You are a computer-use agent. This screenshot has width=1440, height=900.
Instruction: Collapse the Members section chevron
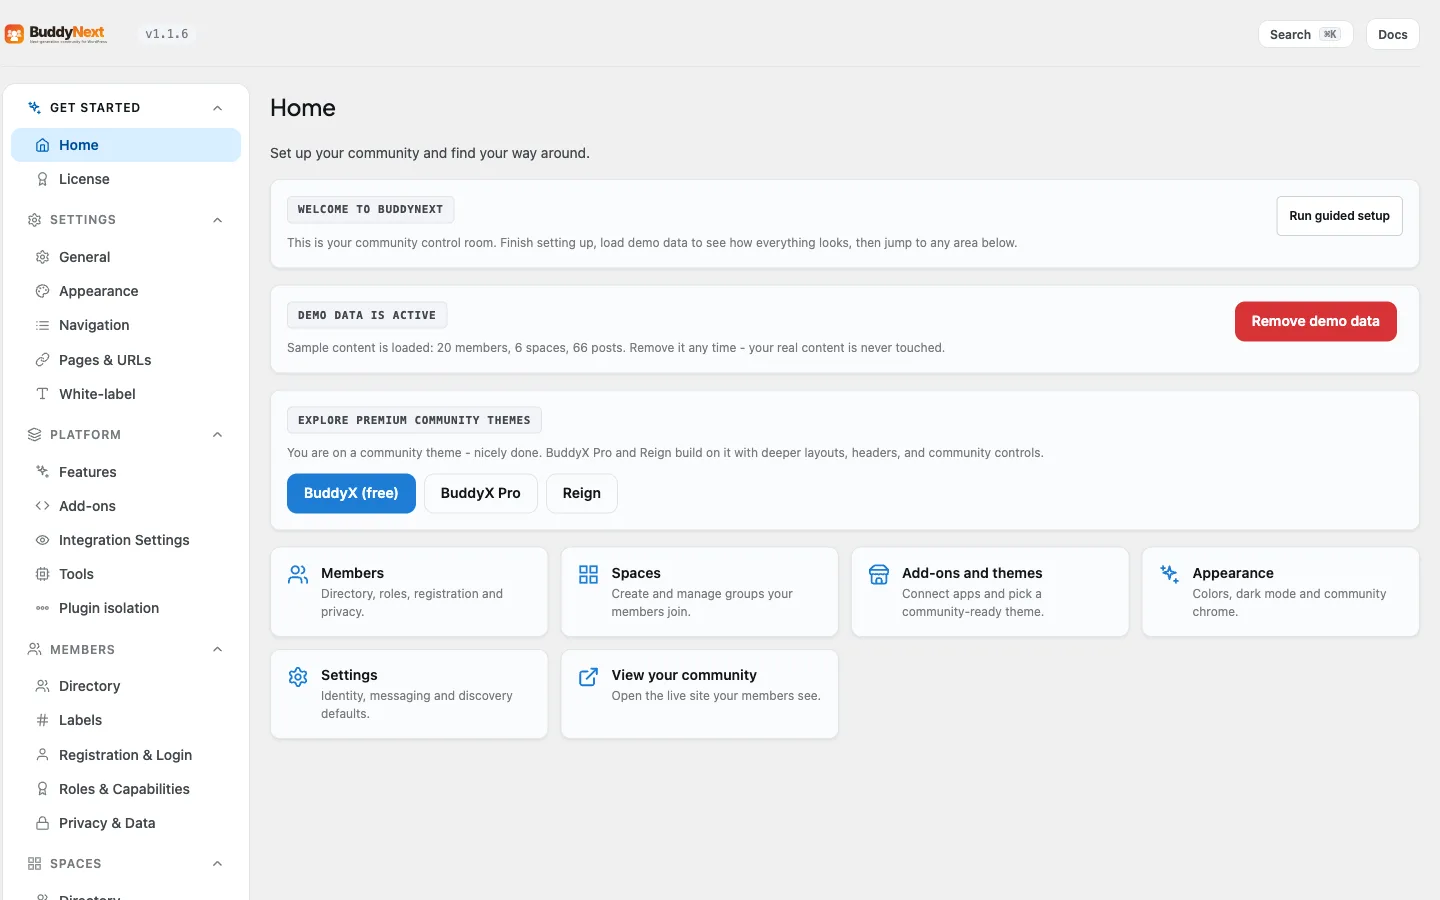[x=218, y=650]
